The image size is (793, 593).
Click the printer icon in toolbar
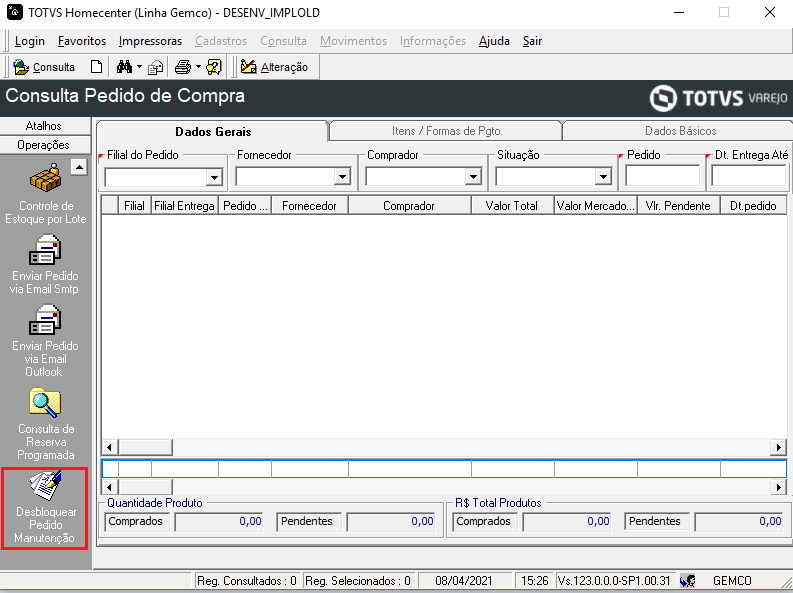[x=183, y=67]
